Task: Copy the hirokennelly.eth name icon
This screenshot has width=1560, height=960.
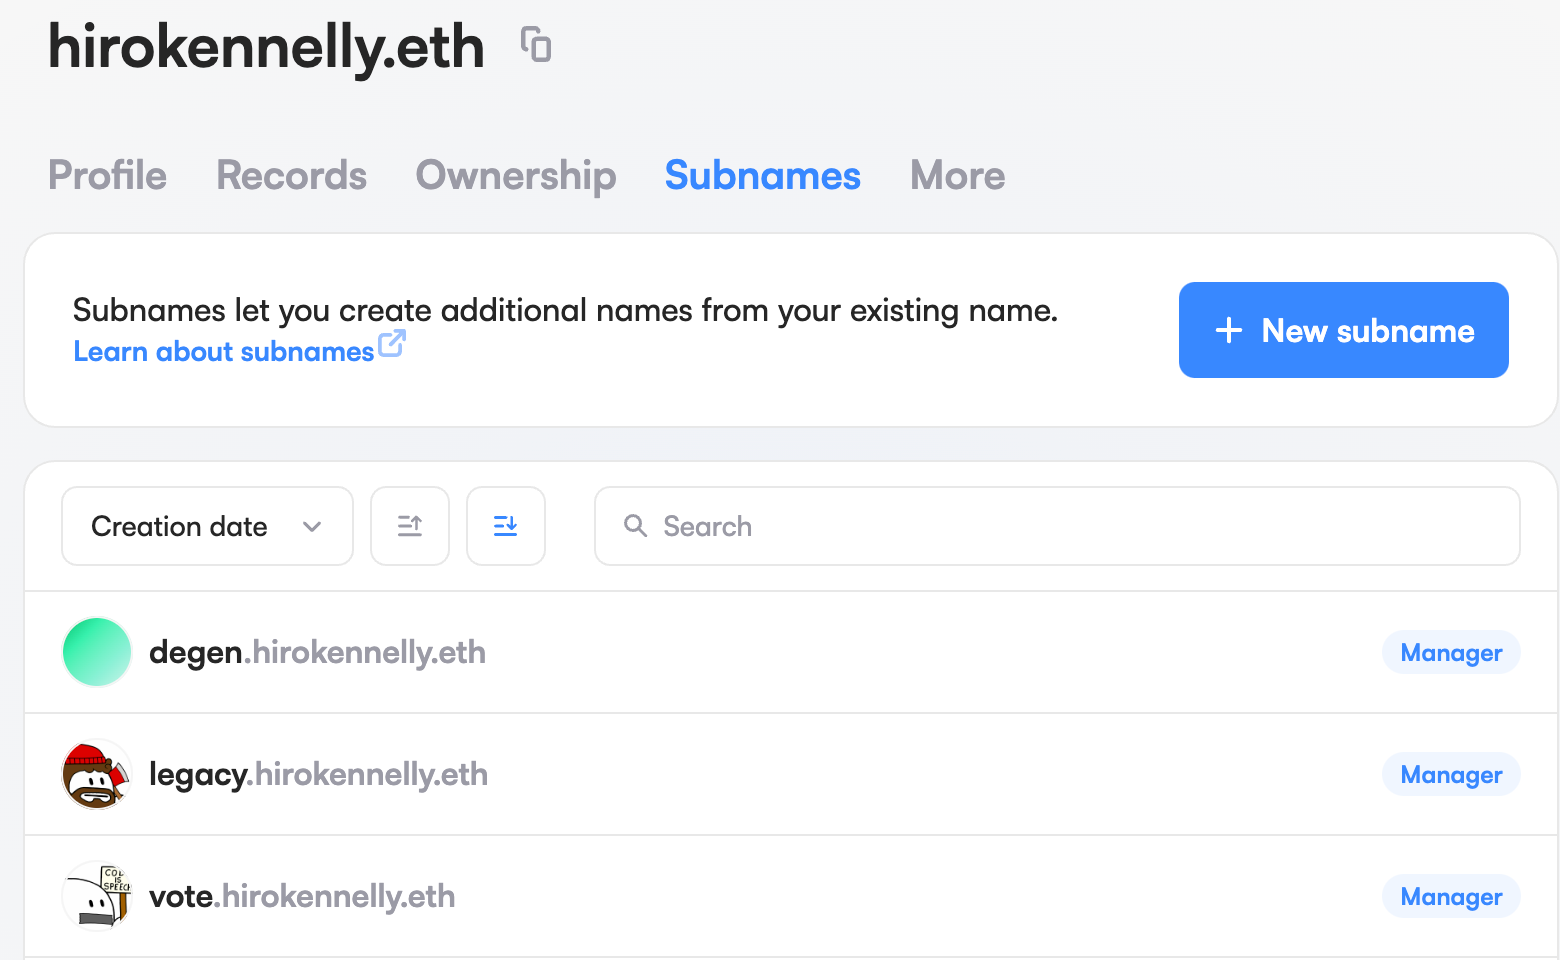Action: [536, 45]
